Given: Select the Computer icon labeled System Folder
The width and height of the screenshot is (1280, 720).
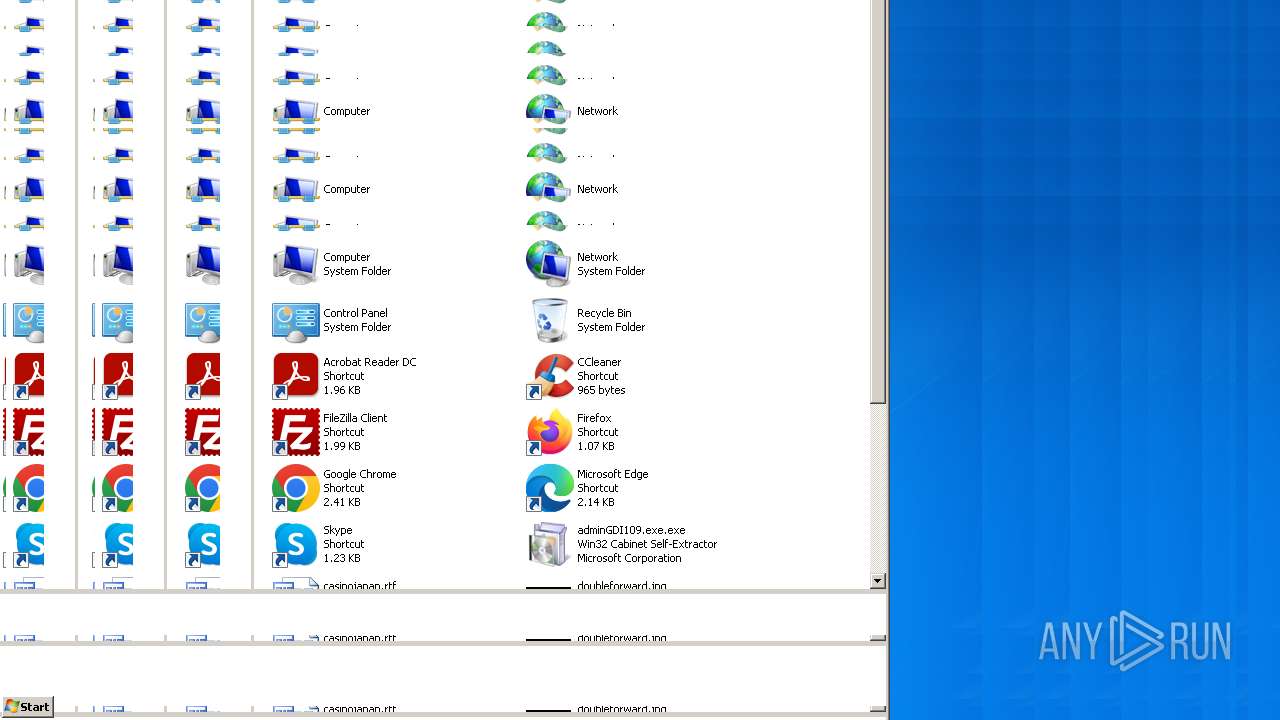Looking at the screenshot, I should tap(296, 264).
